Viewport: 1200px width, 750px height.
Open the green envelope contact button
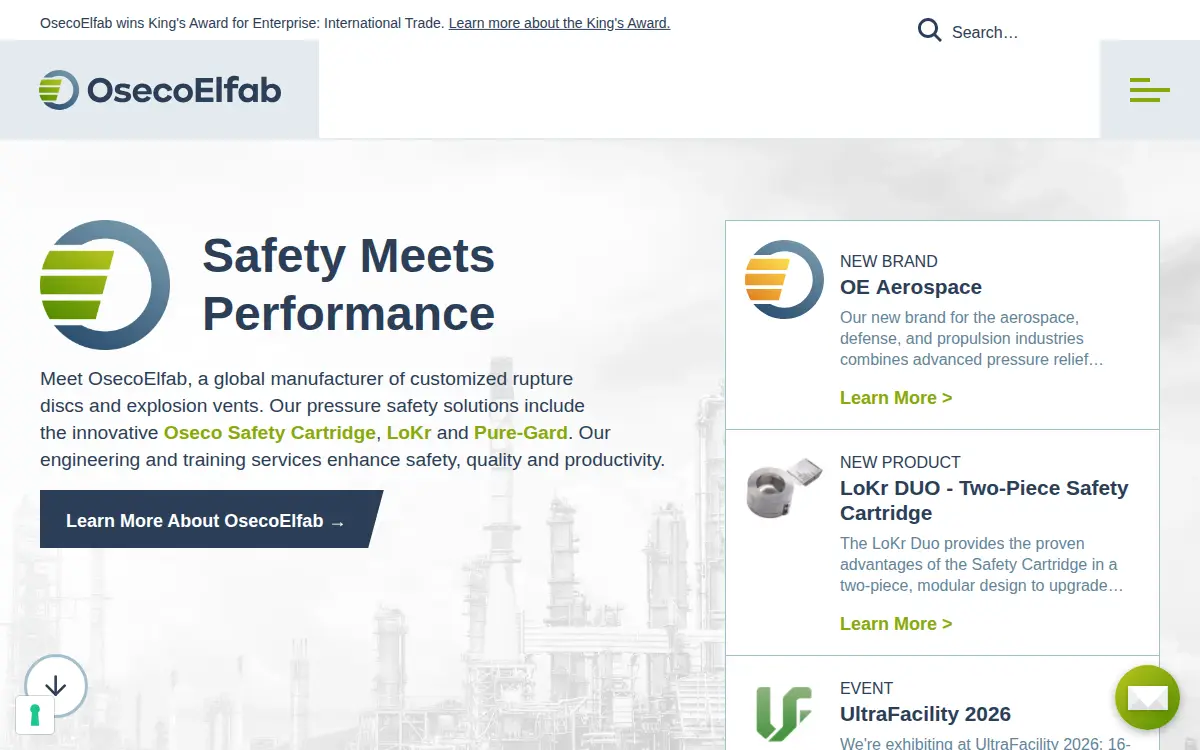tap(1147, 697)
